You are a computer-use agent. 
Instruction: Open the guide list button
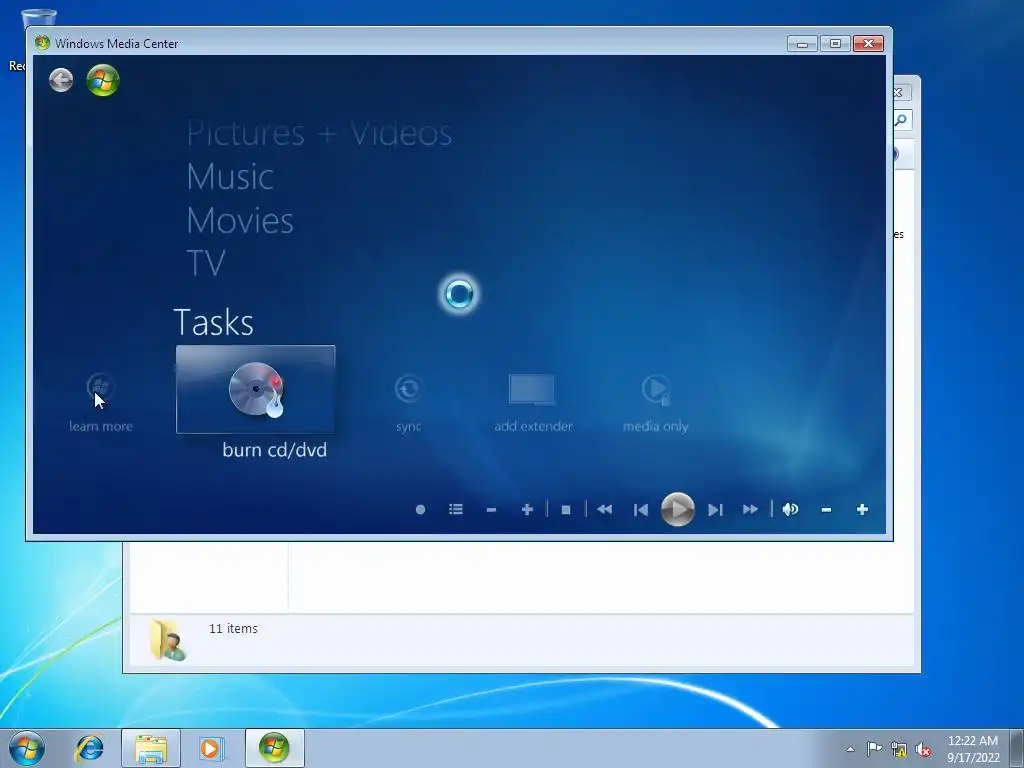pos(456,509)
